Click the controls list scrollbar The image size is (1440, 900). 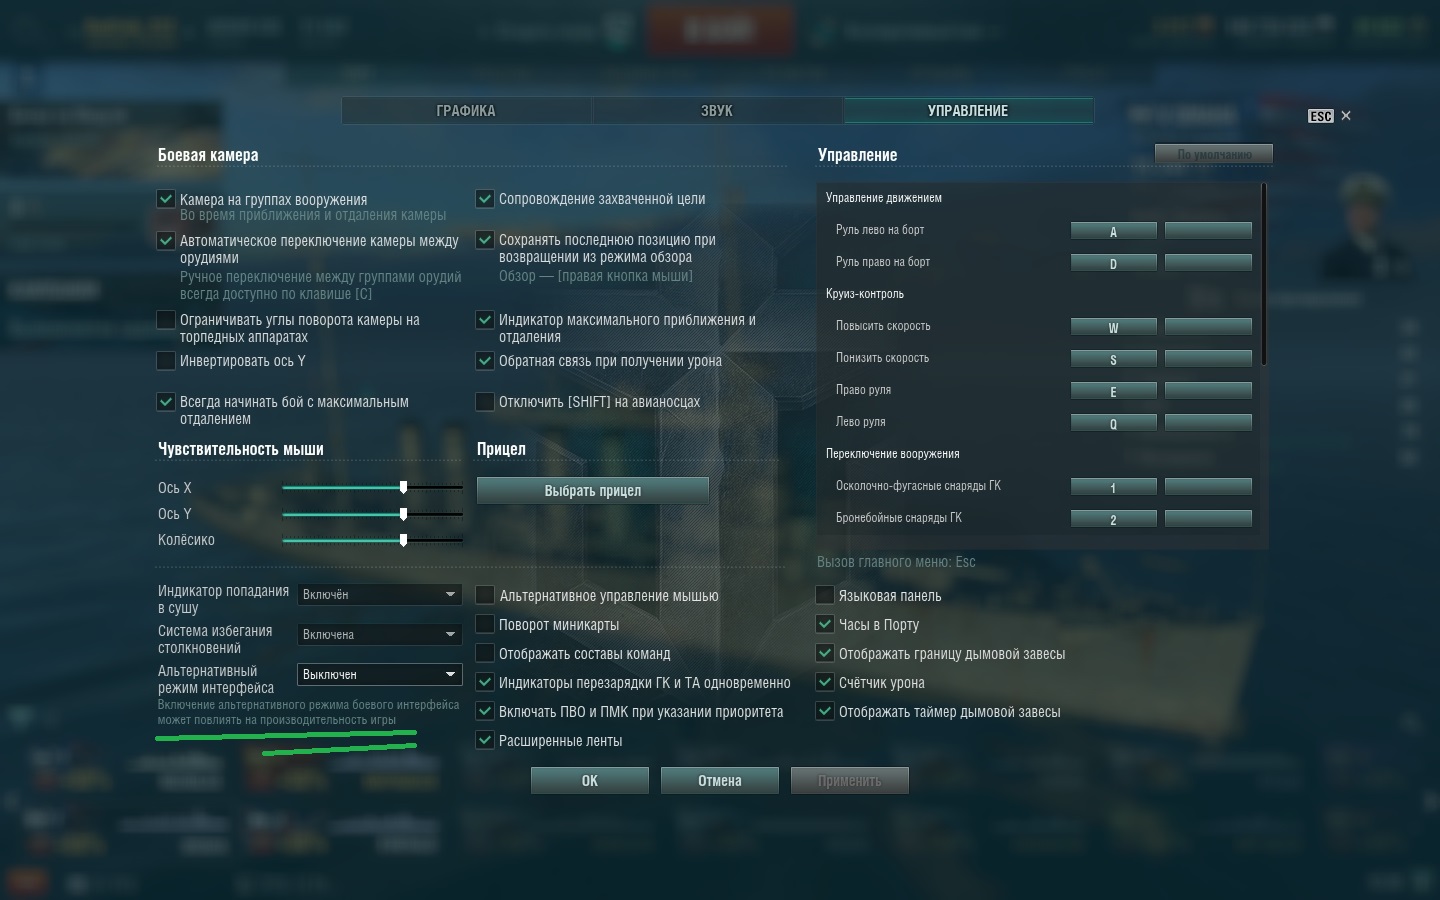pos(1264,274)
